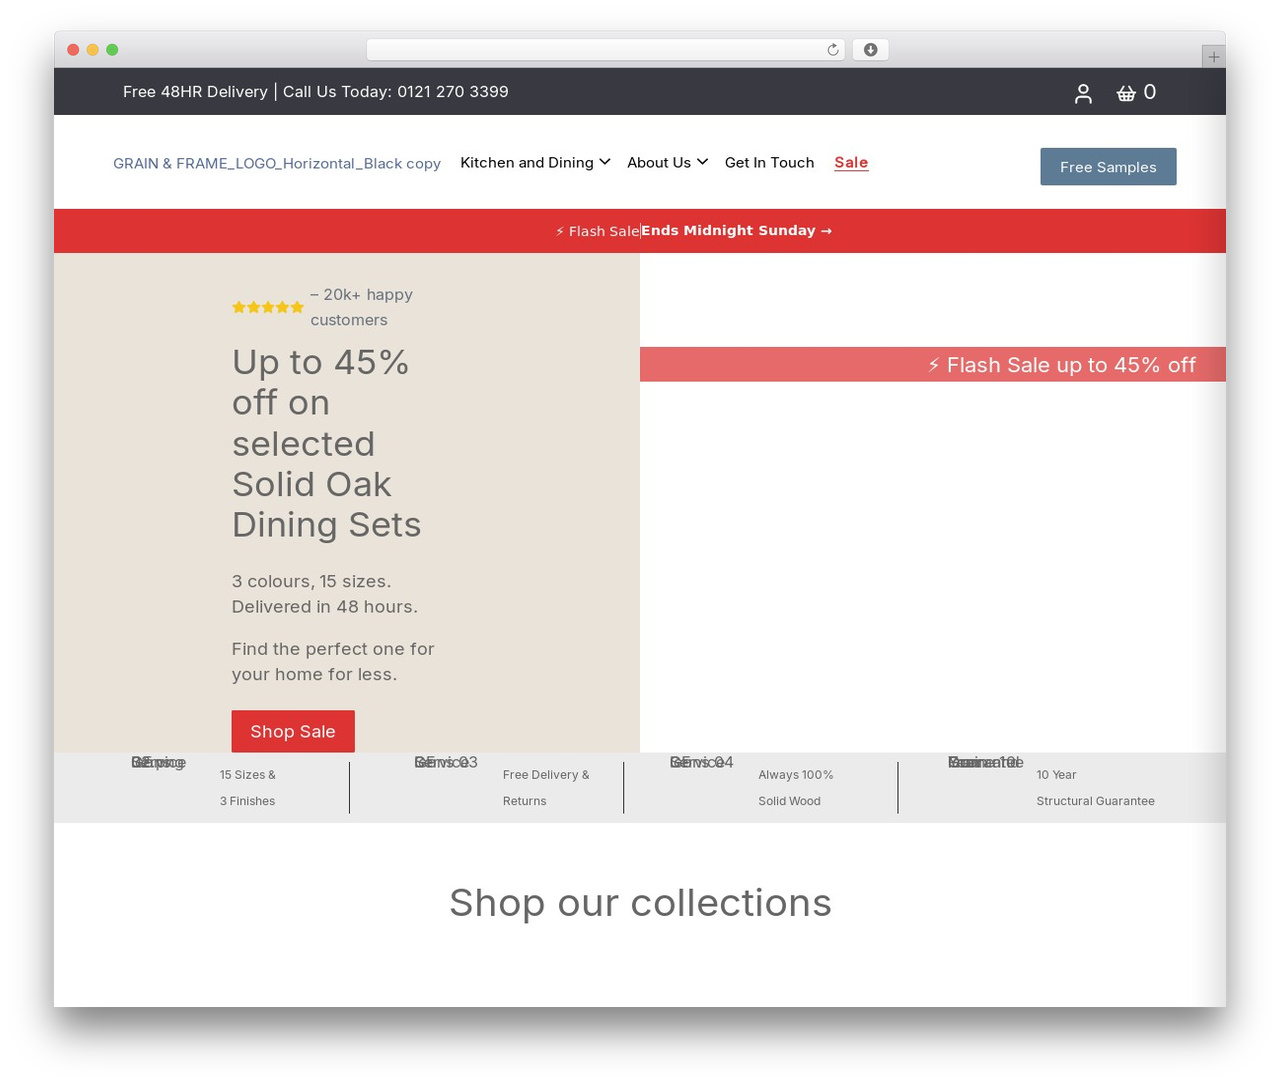Click the 20k+ happy customers text

click(x=361, y=307)
